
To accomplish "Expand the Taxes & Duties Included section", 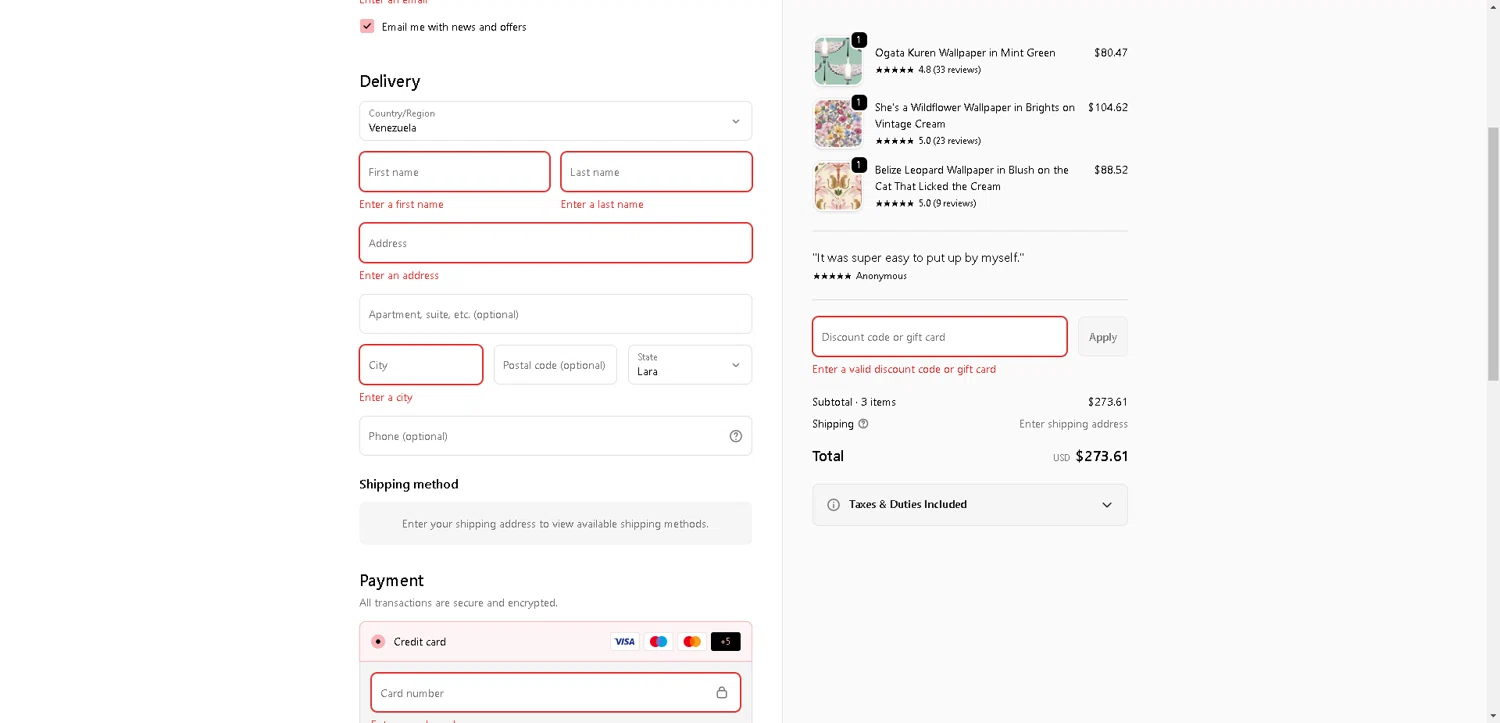I will click(970, 505).
